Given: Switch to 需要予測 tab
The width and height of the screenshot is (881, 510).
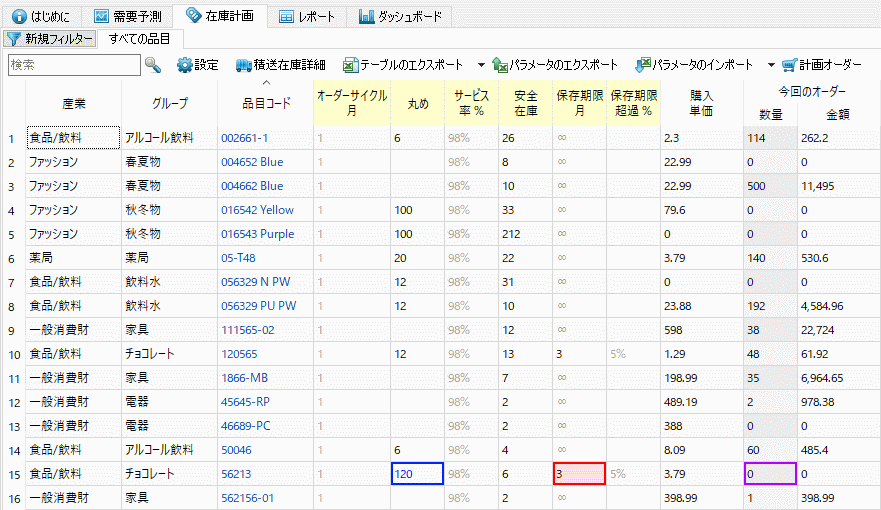Looking at the screenshot, I should pyautogui.click(x=130, y=17).
